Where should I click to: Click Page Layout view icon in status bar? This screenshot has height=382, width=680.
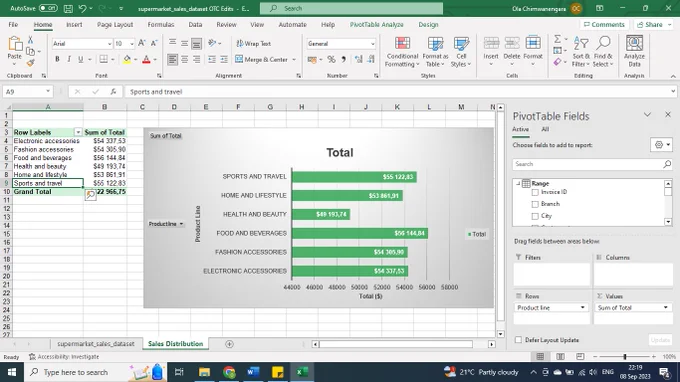tap(560, 356)
